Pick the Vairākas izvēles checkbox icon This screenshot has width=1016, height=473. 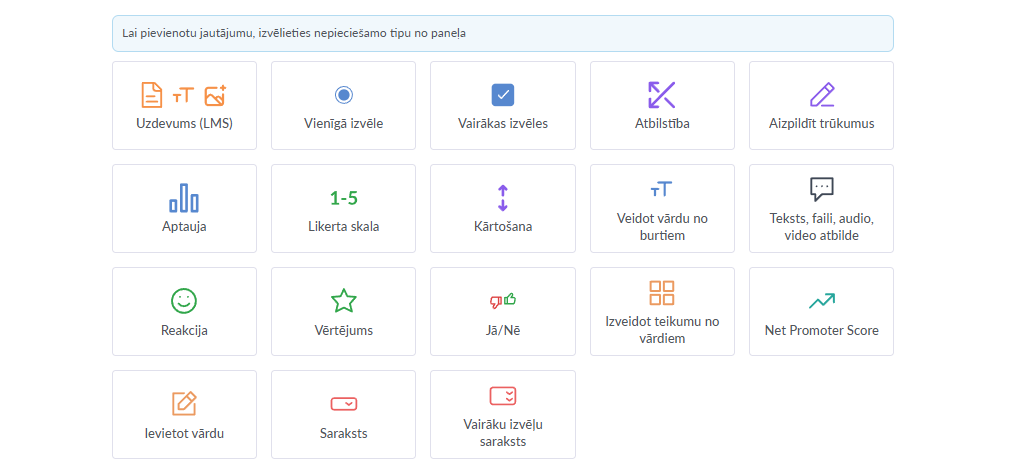(x=503, y=95)
